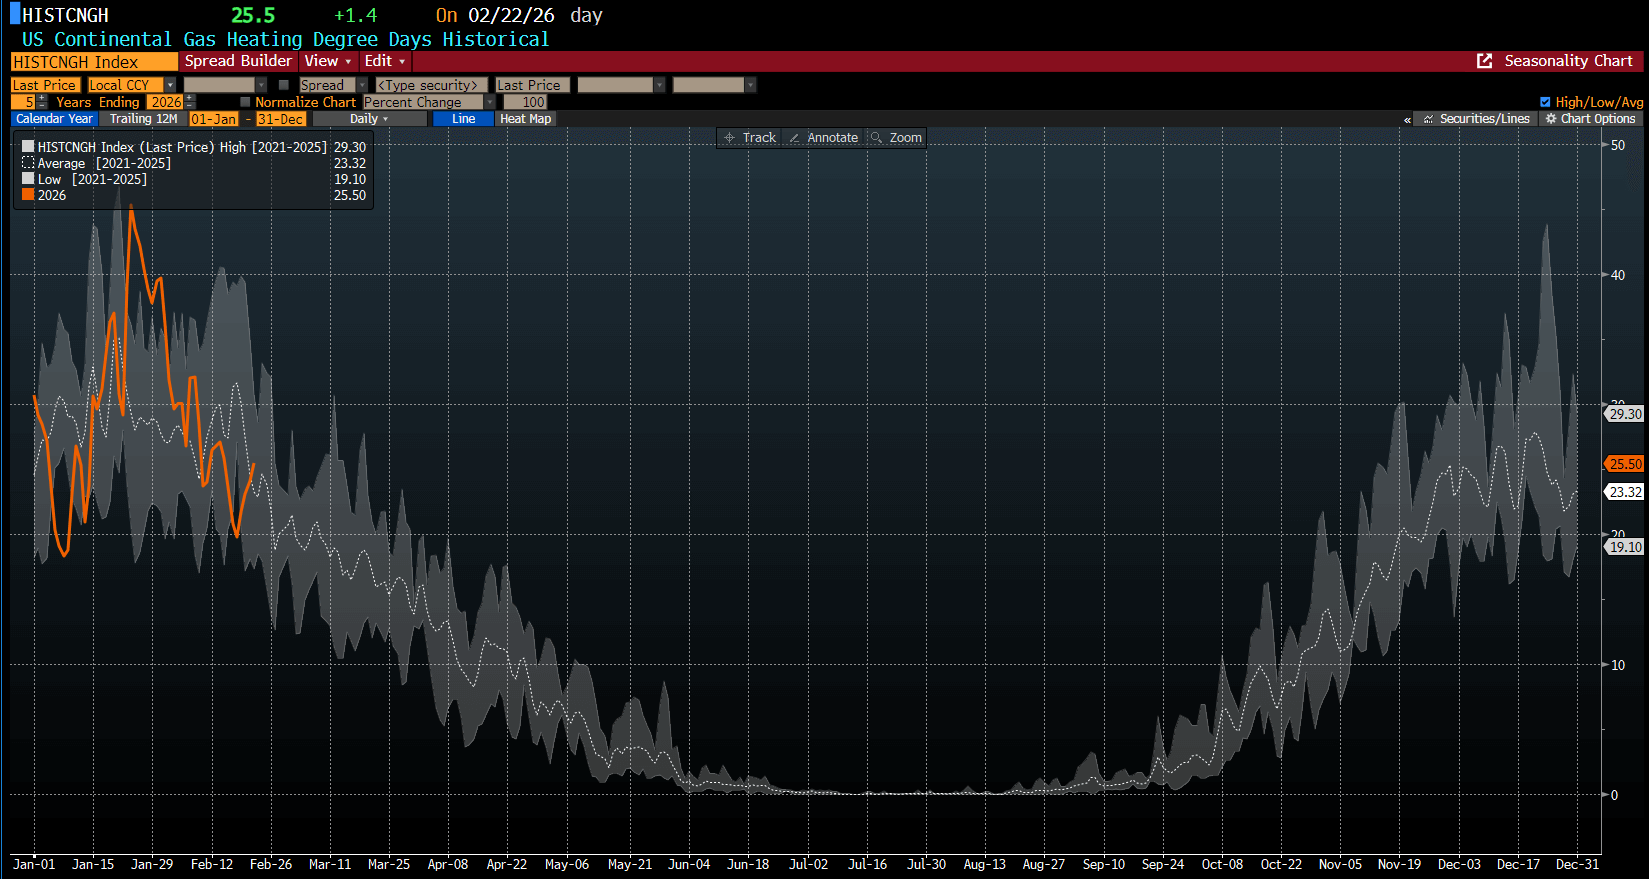Open the Spread Builder tab
Image resolution: width=1649 pixels, height=879 pixels.
click(238, 61)
